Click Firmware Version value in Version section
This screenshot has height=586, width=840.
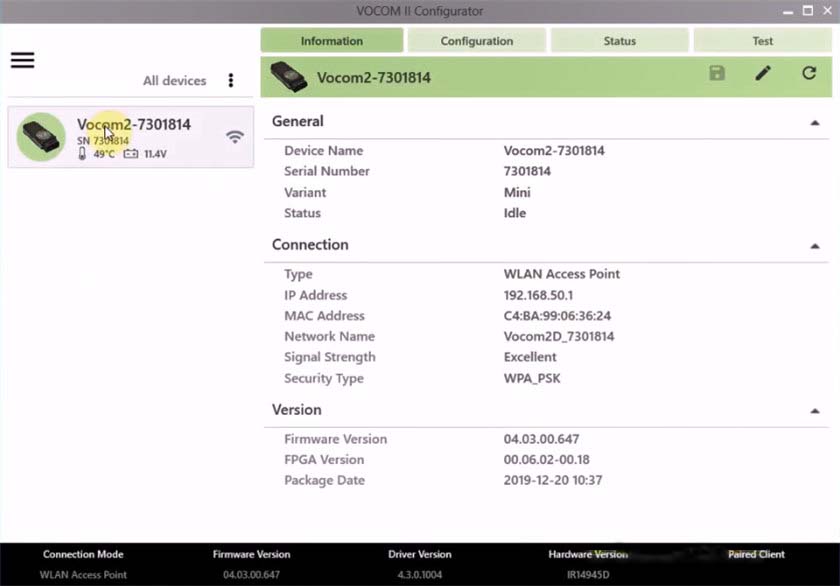pos(541,439)
